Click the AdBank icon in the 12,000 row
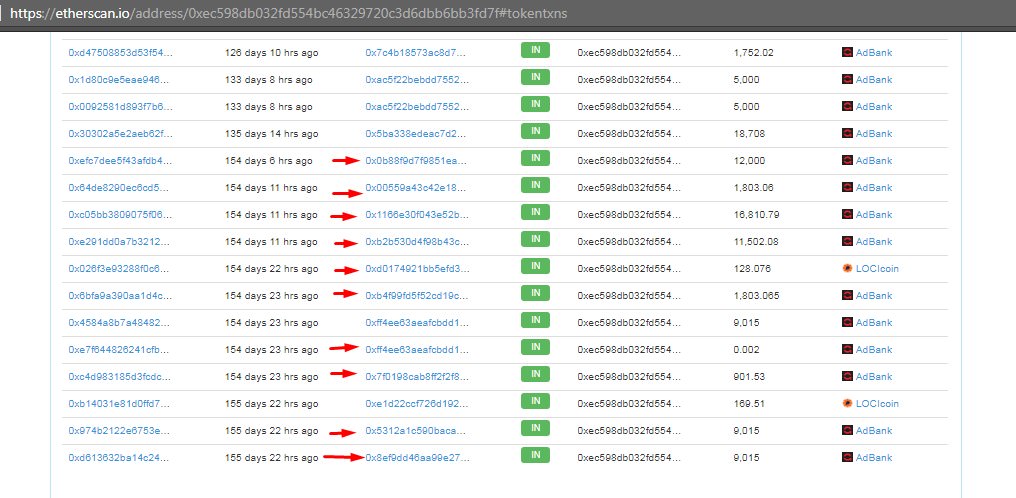 tap(847, 161)
